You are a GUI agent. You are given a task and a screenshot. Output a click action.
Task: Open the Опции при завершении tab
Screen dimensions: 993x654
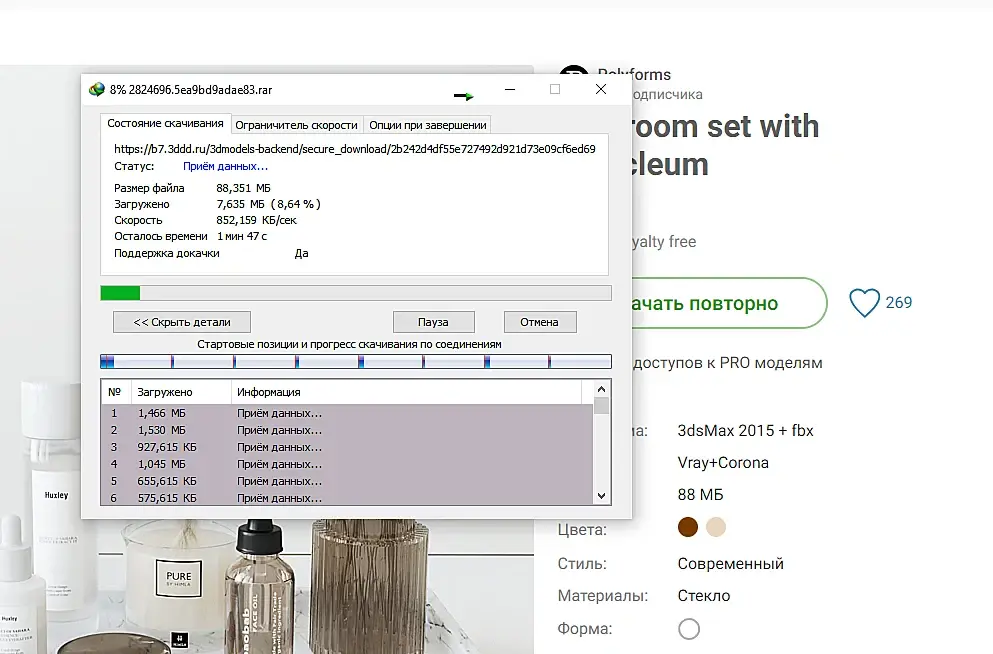[x=427, y=125]
